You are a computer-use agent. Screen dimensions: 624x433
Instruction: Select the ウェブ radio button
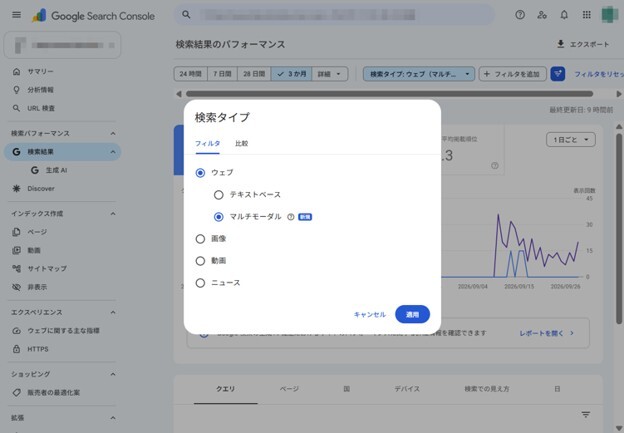tap(200, 173)
